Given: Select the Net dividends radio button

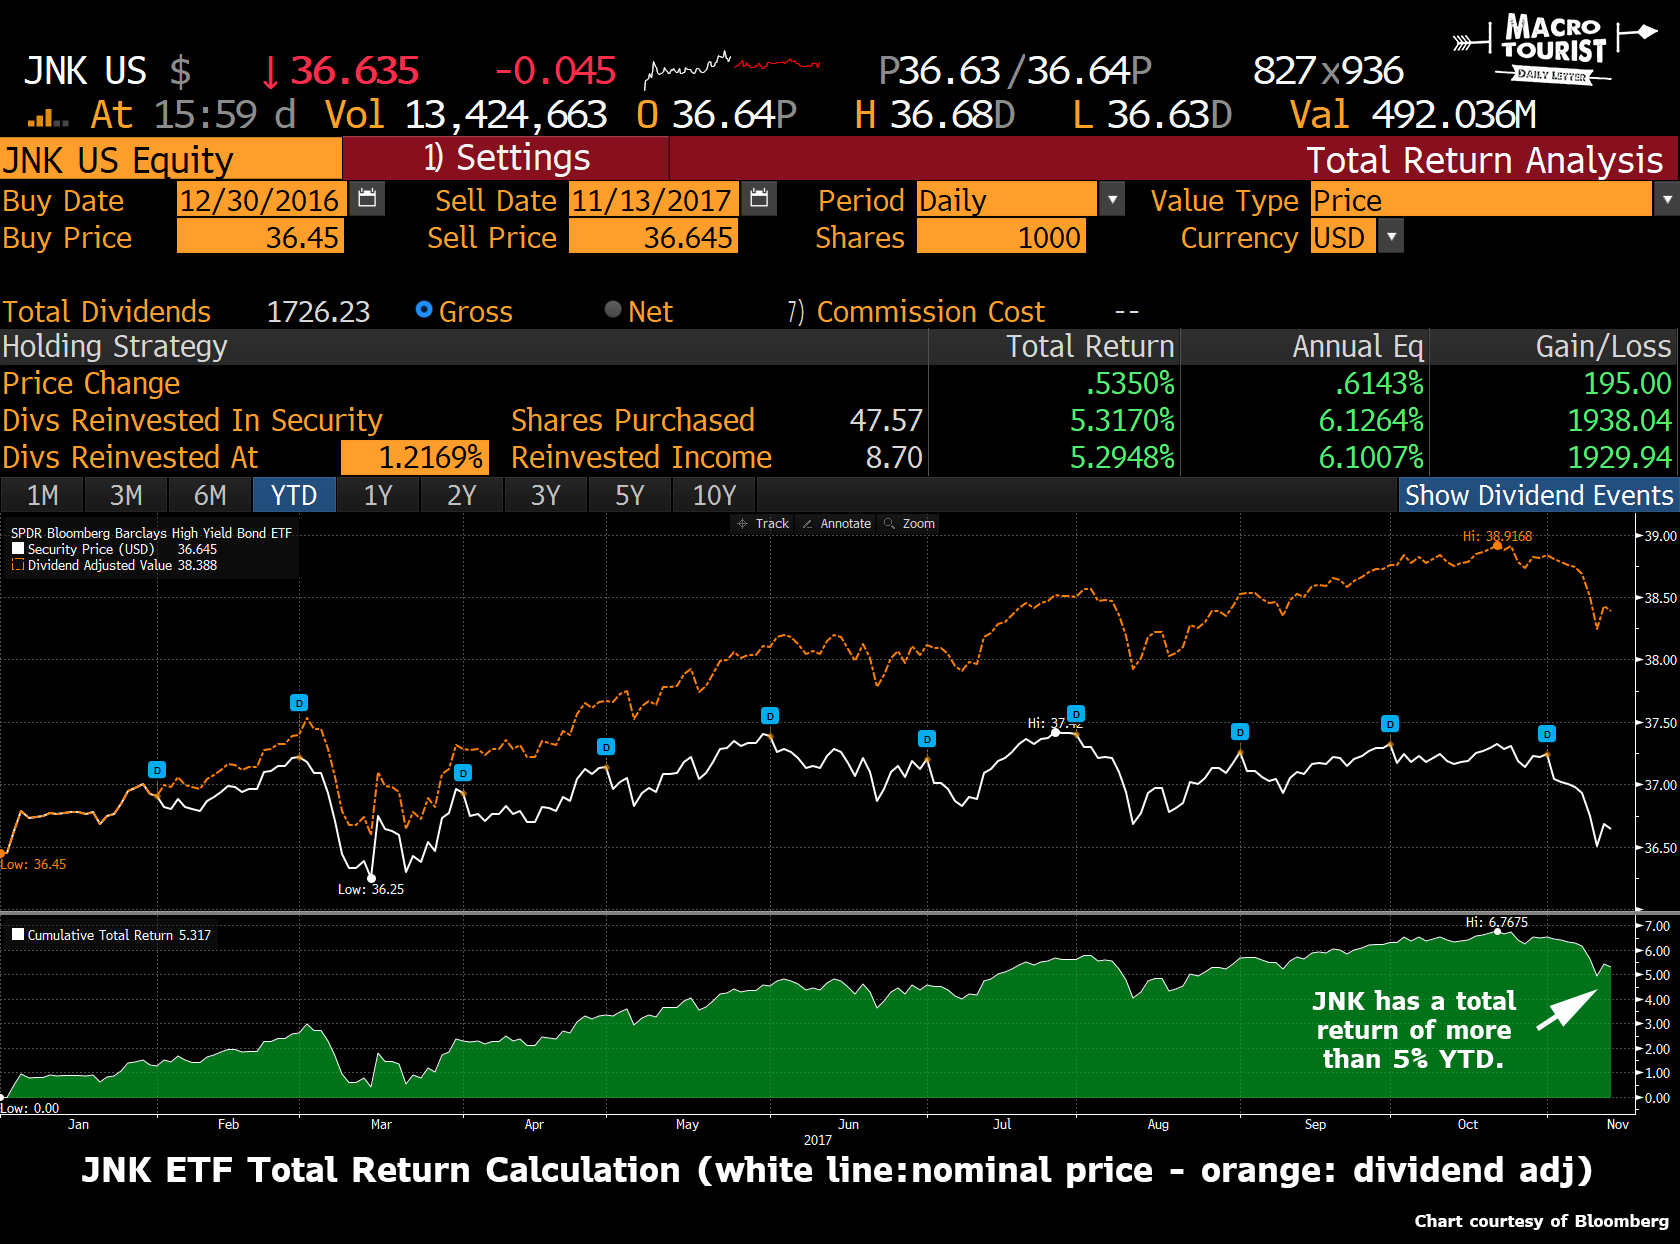Looking at the screenshot, I should (613, 310).
